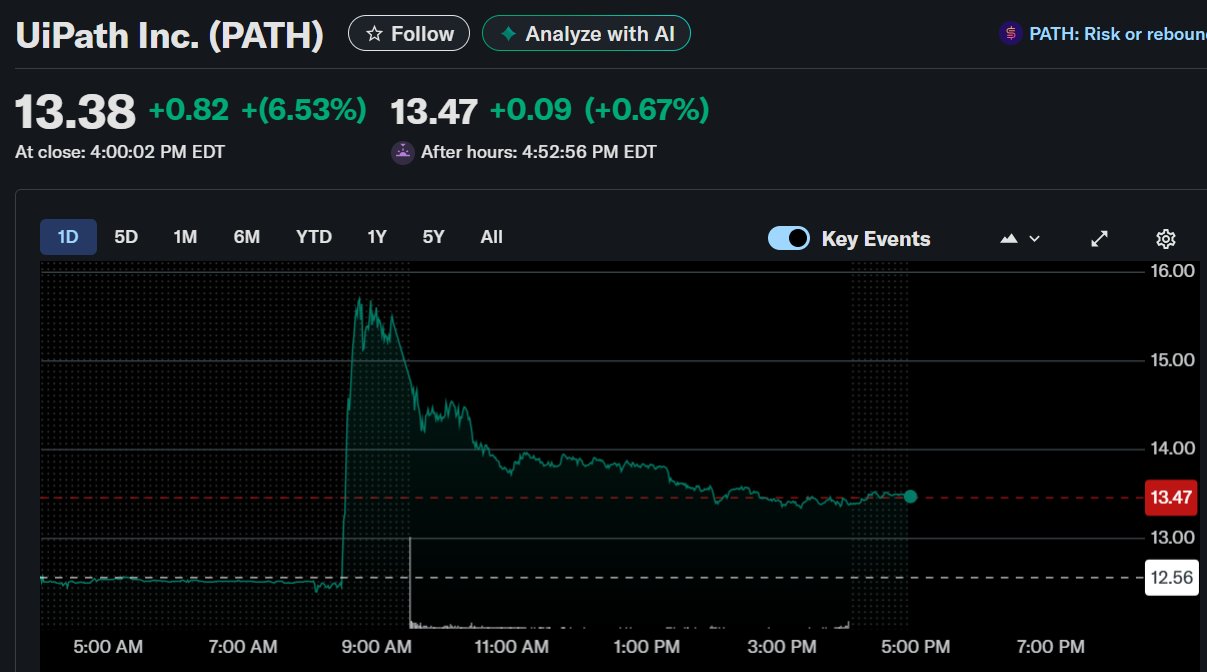The image size is (1207, 672).
Task: Switch to the 5D range
Action: pos(126,238)
